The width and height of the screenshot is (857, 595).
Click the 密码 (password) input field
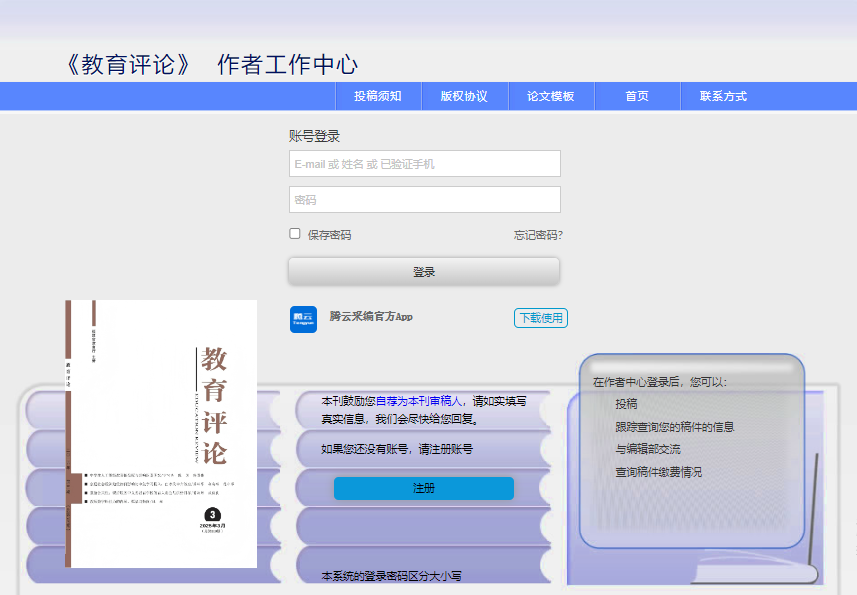click(424, 199)
